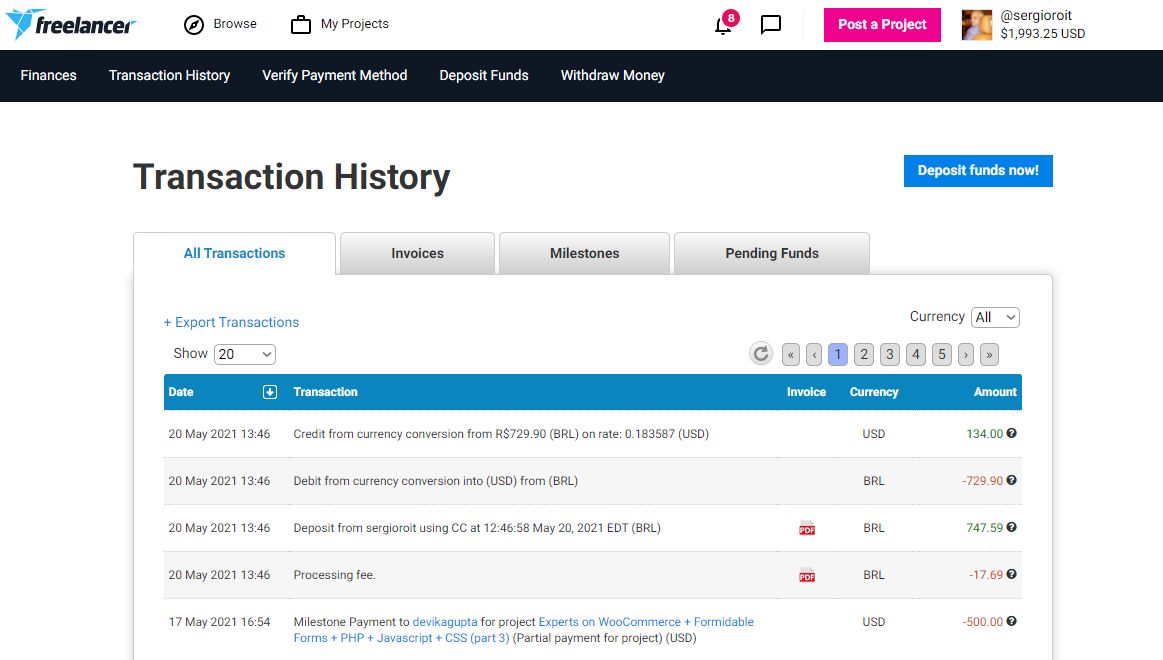Click the Freelancer logo
The image size is (1163, 660).
click(70, 25)
